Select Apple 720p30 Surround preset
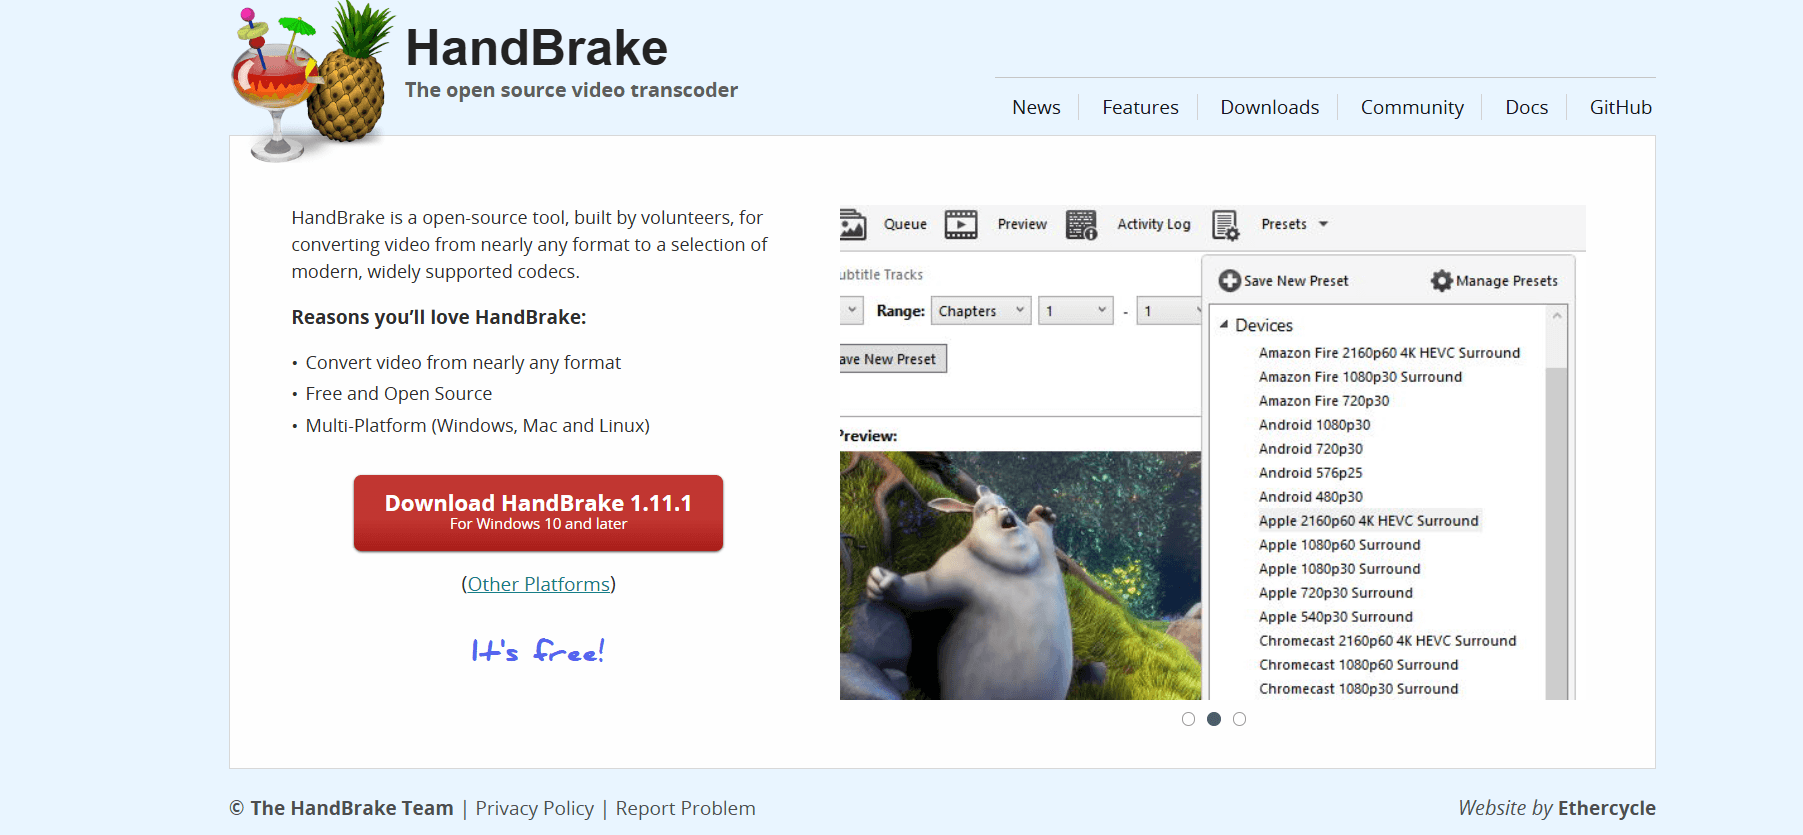The image size is (1803, 835). 1335,593
